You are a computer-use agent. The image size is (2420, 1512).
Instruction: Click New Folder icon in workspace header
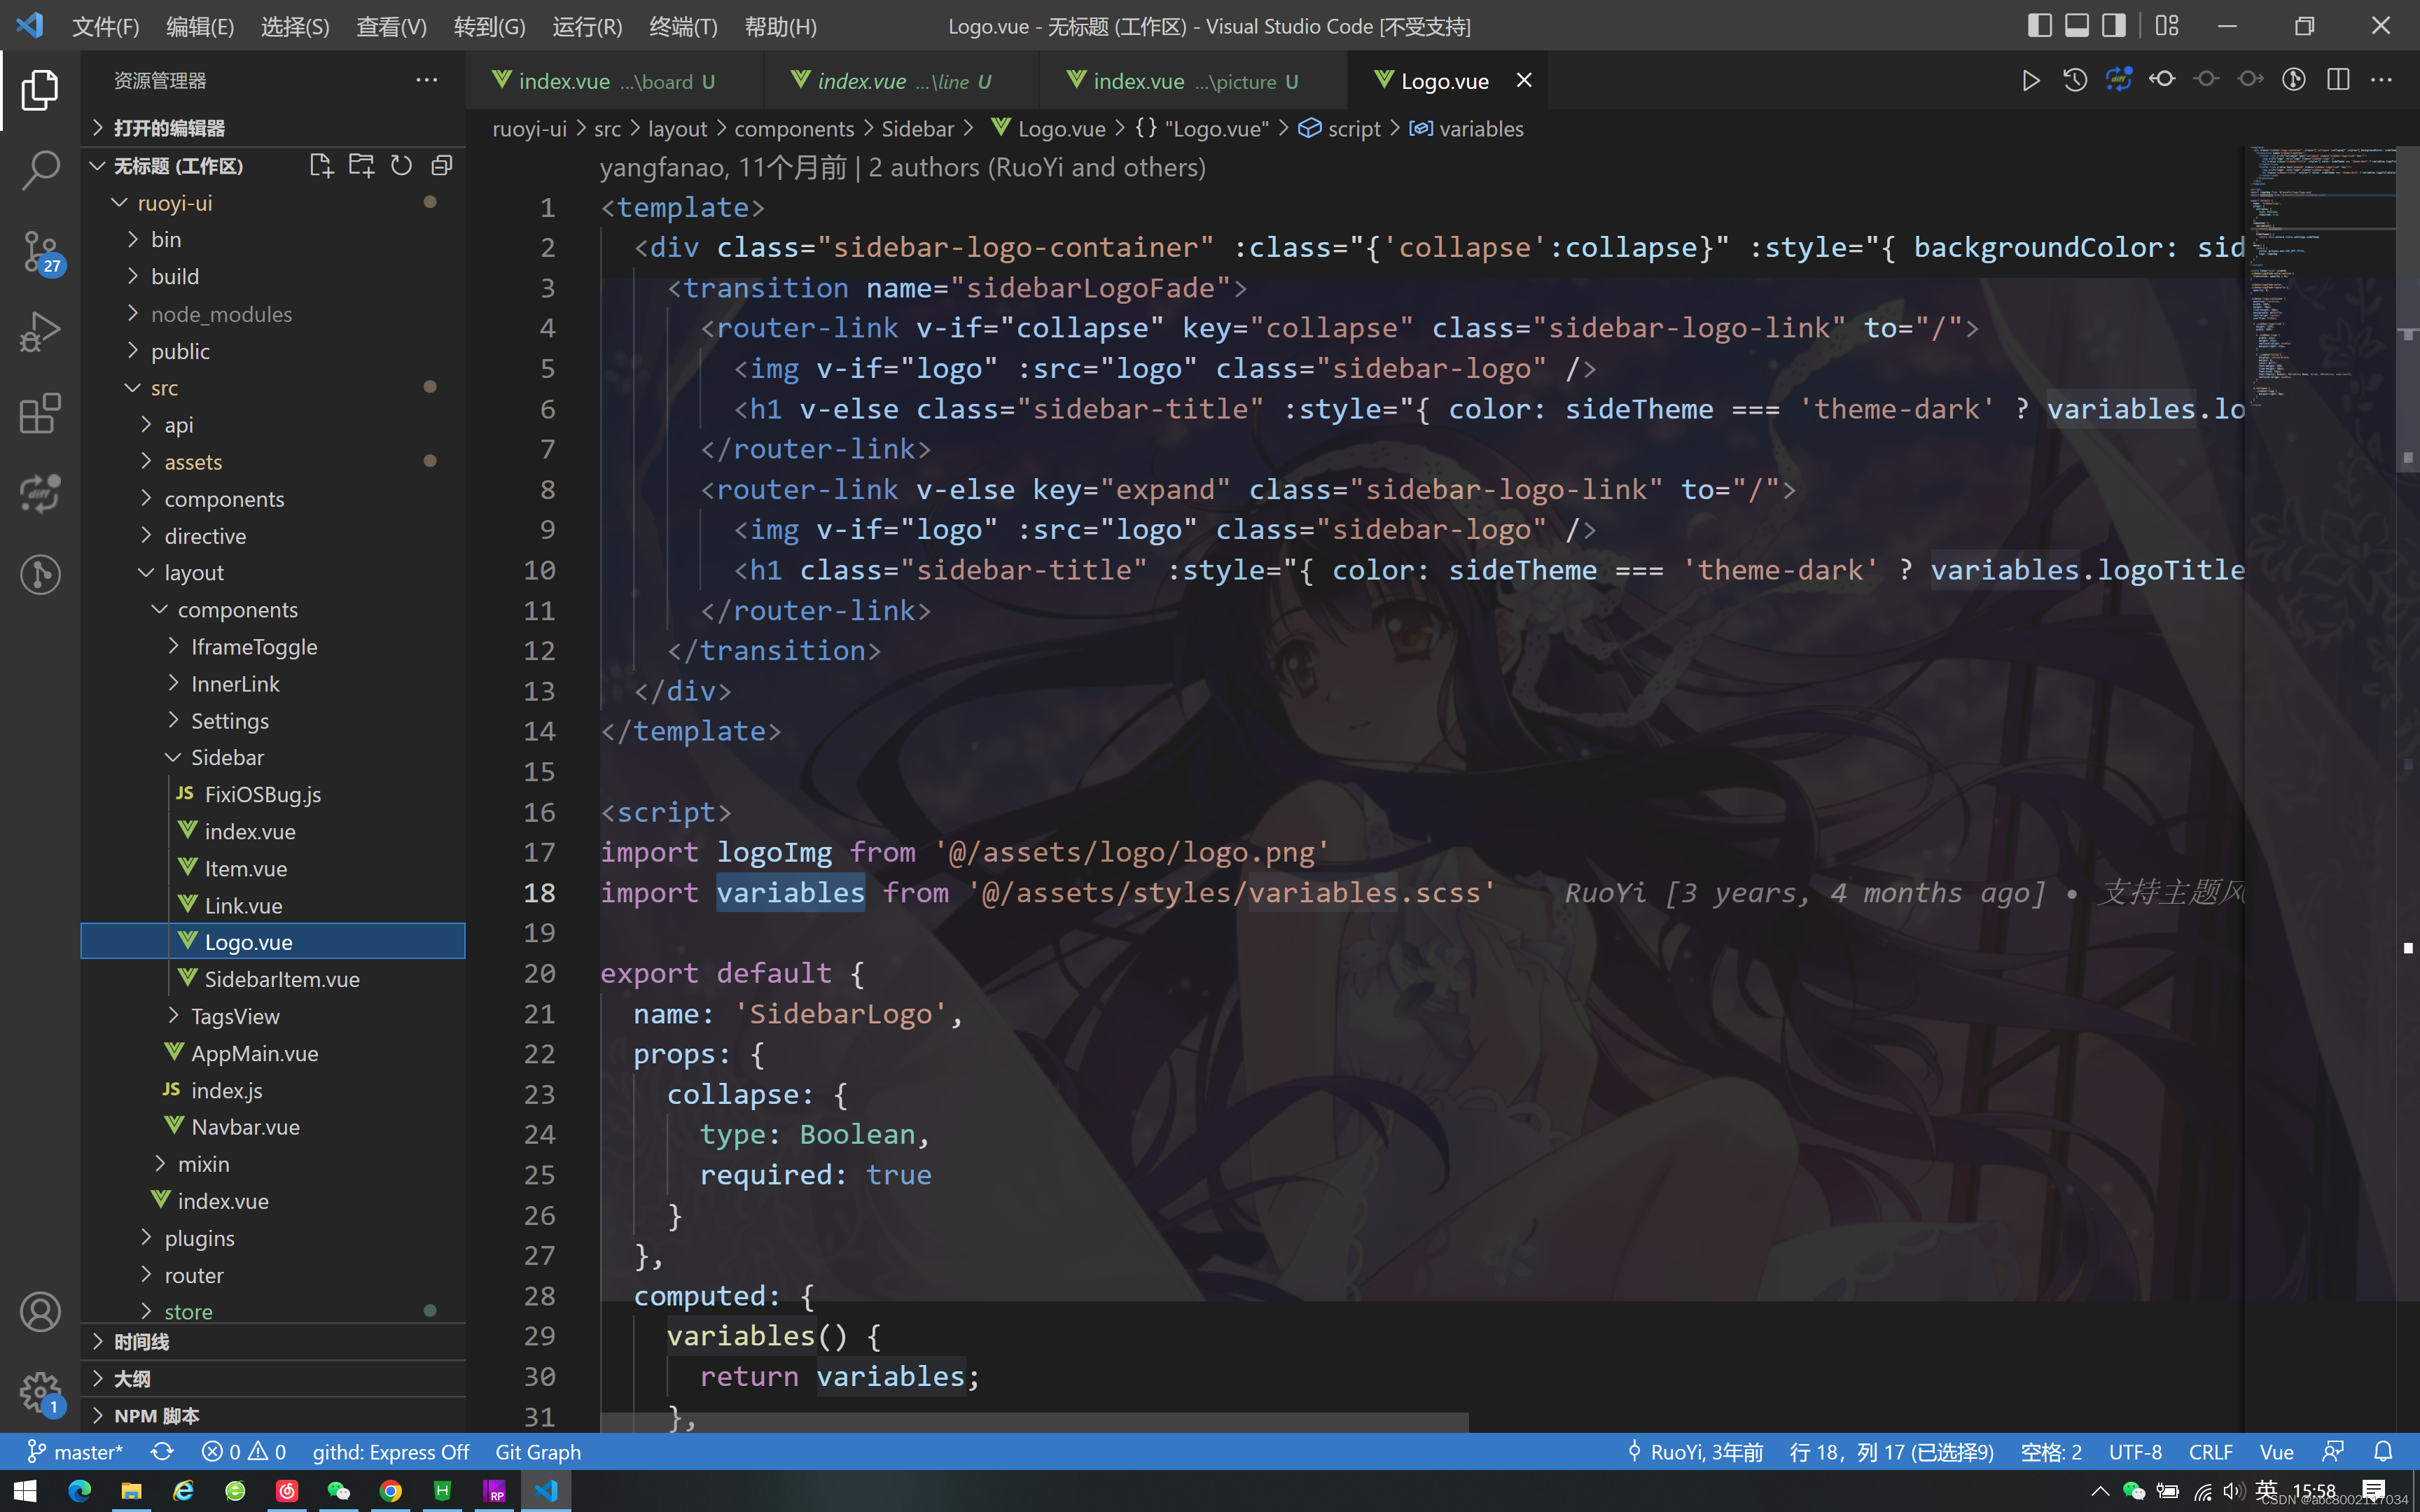361,165
